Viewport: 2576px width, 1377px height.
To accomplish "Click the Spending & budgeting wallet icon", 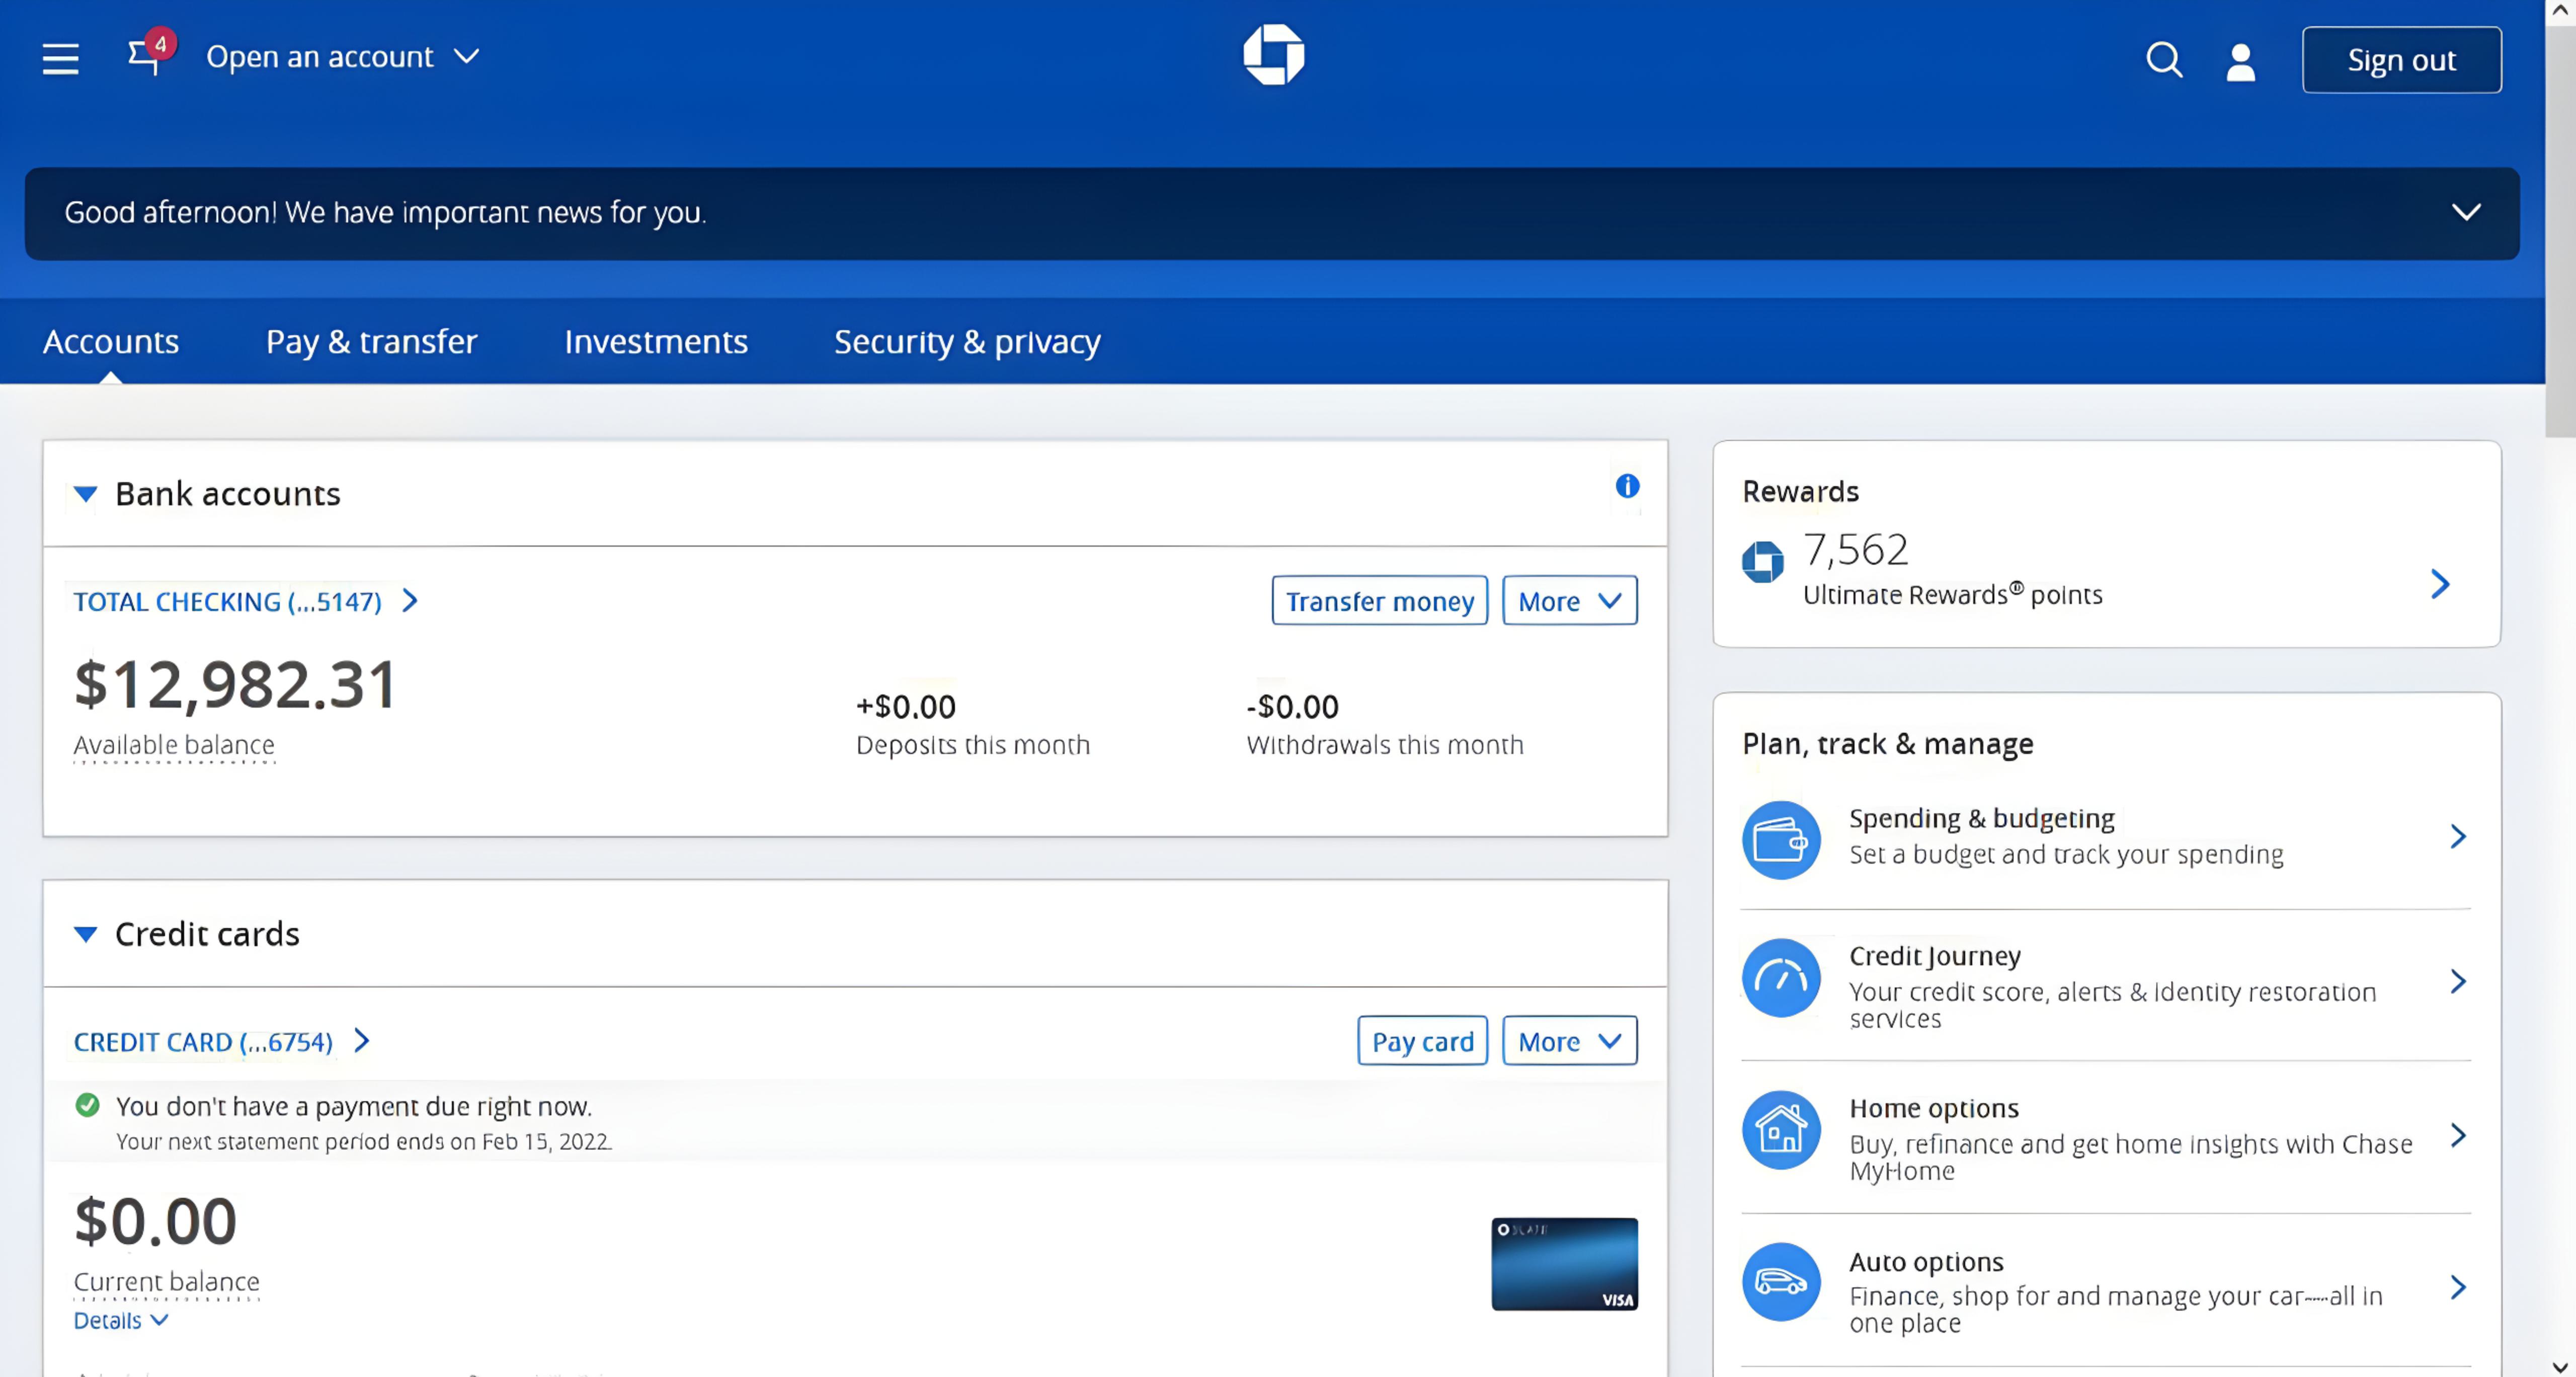I will click(1781, 839).
